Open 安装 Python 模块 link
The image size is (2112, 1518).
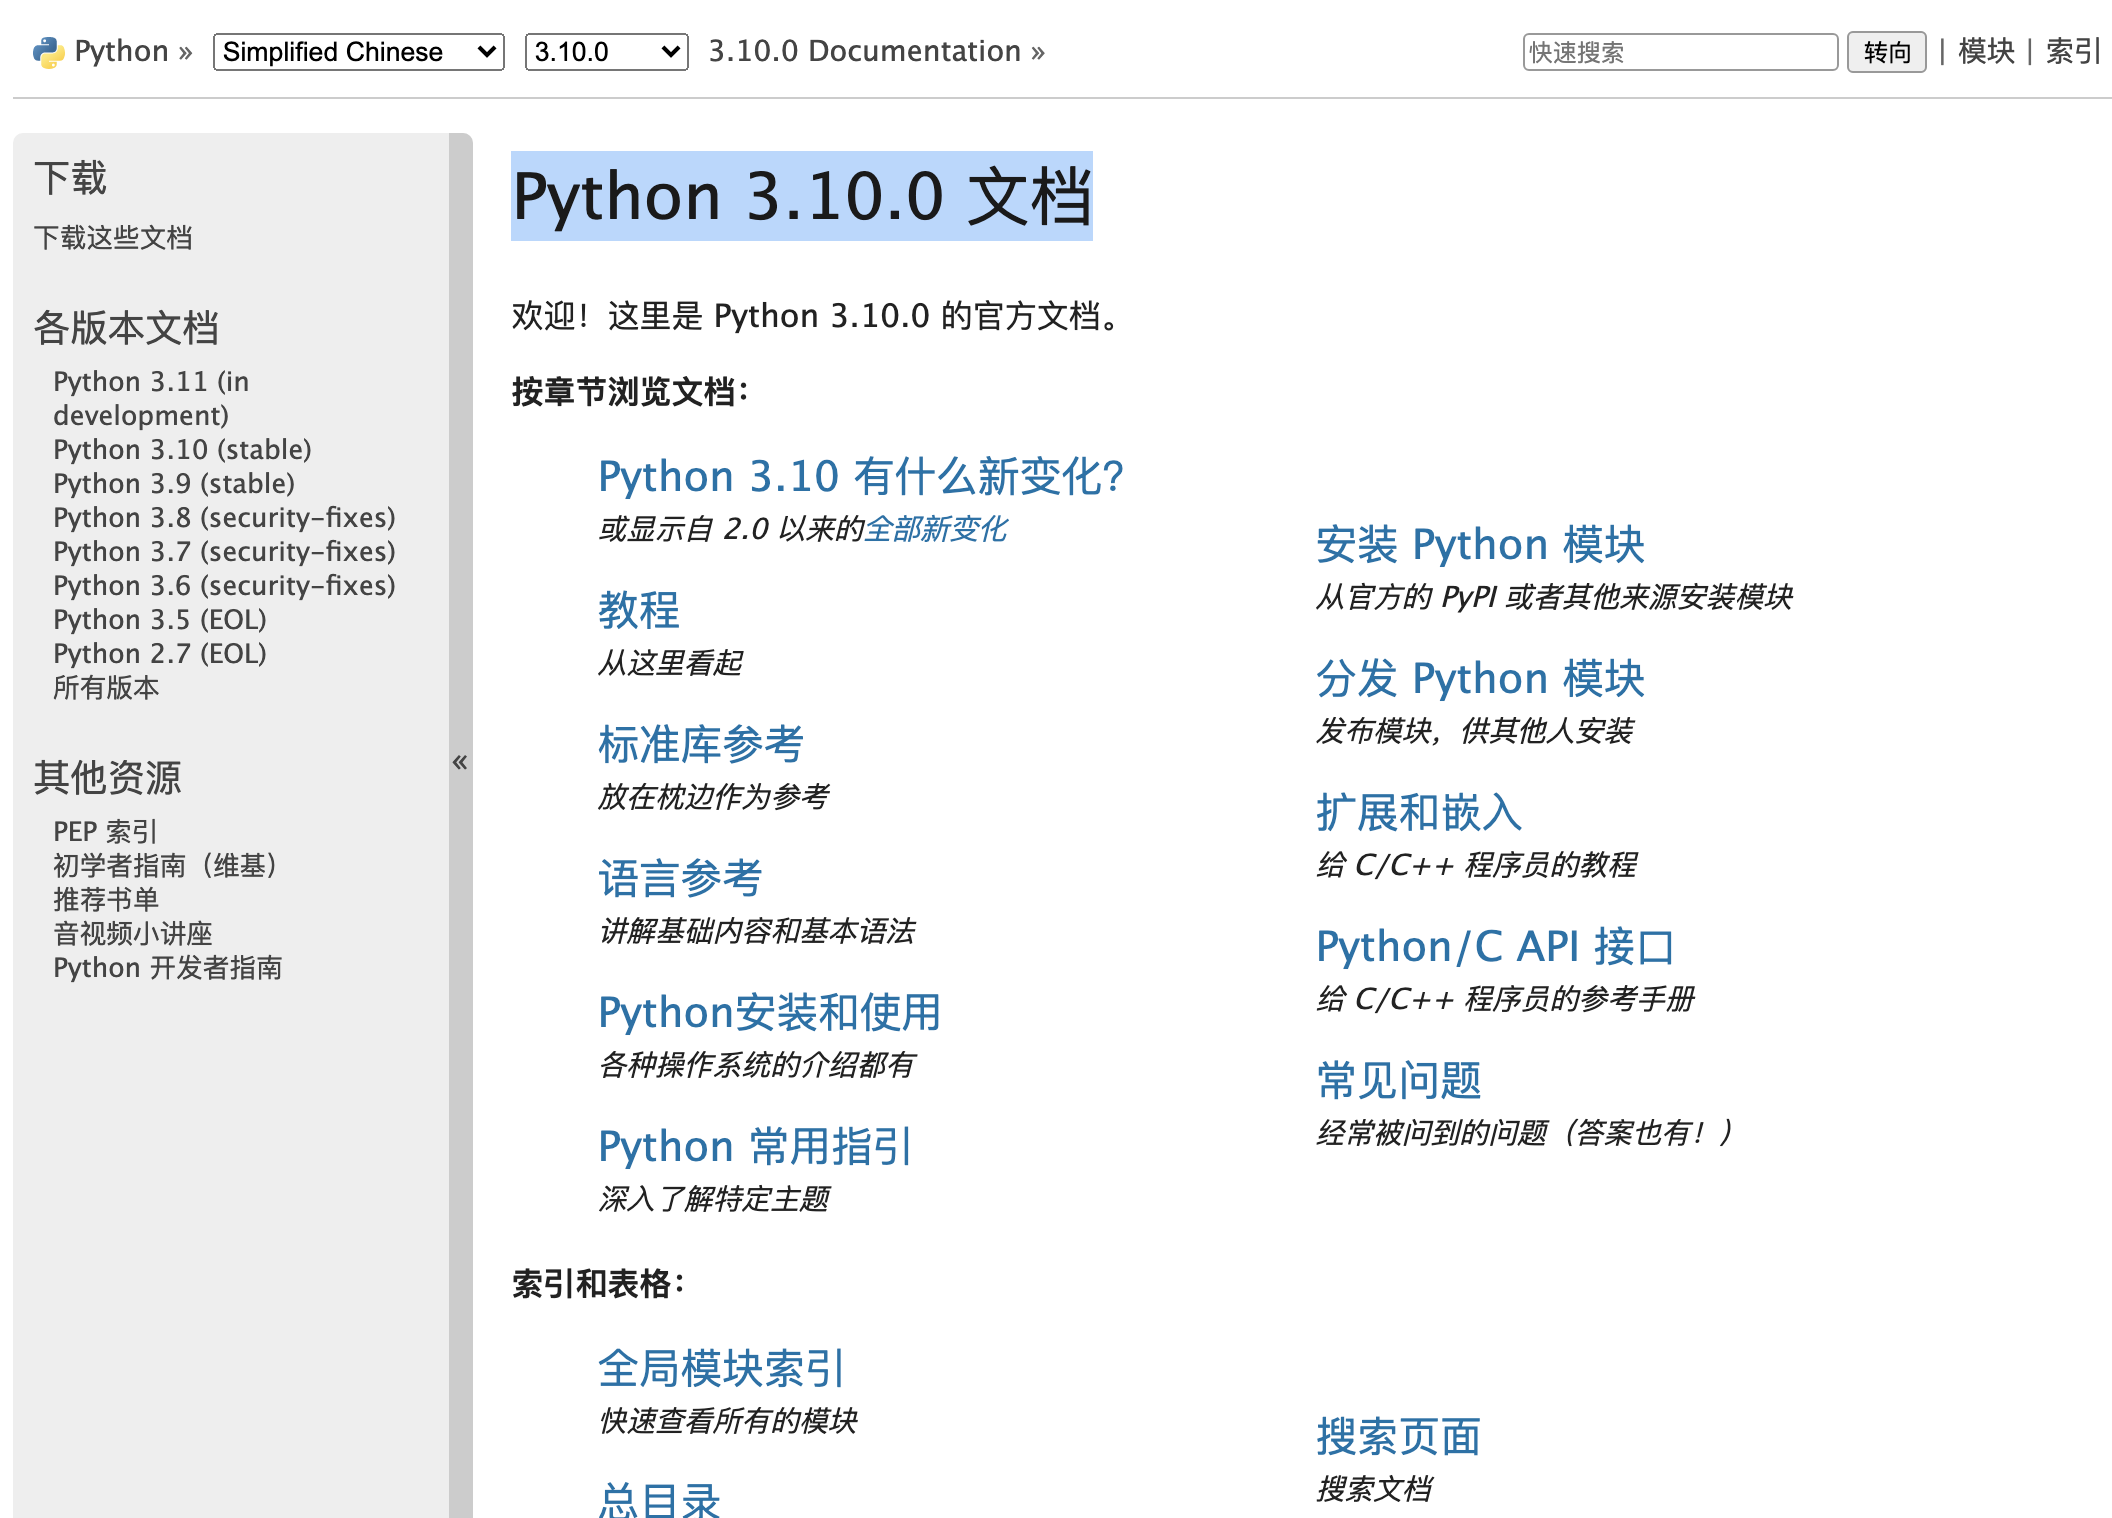pyautogui.click(x=1479, y=545)
